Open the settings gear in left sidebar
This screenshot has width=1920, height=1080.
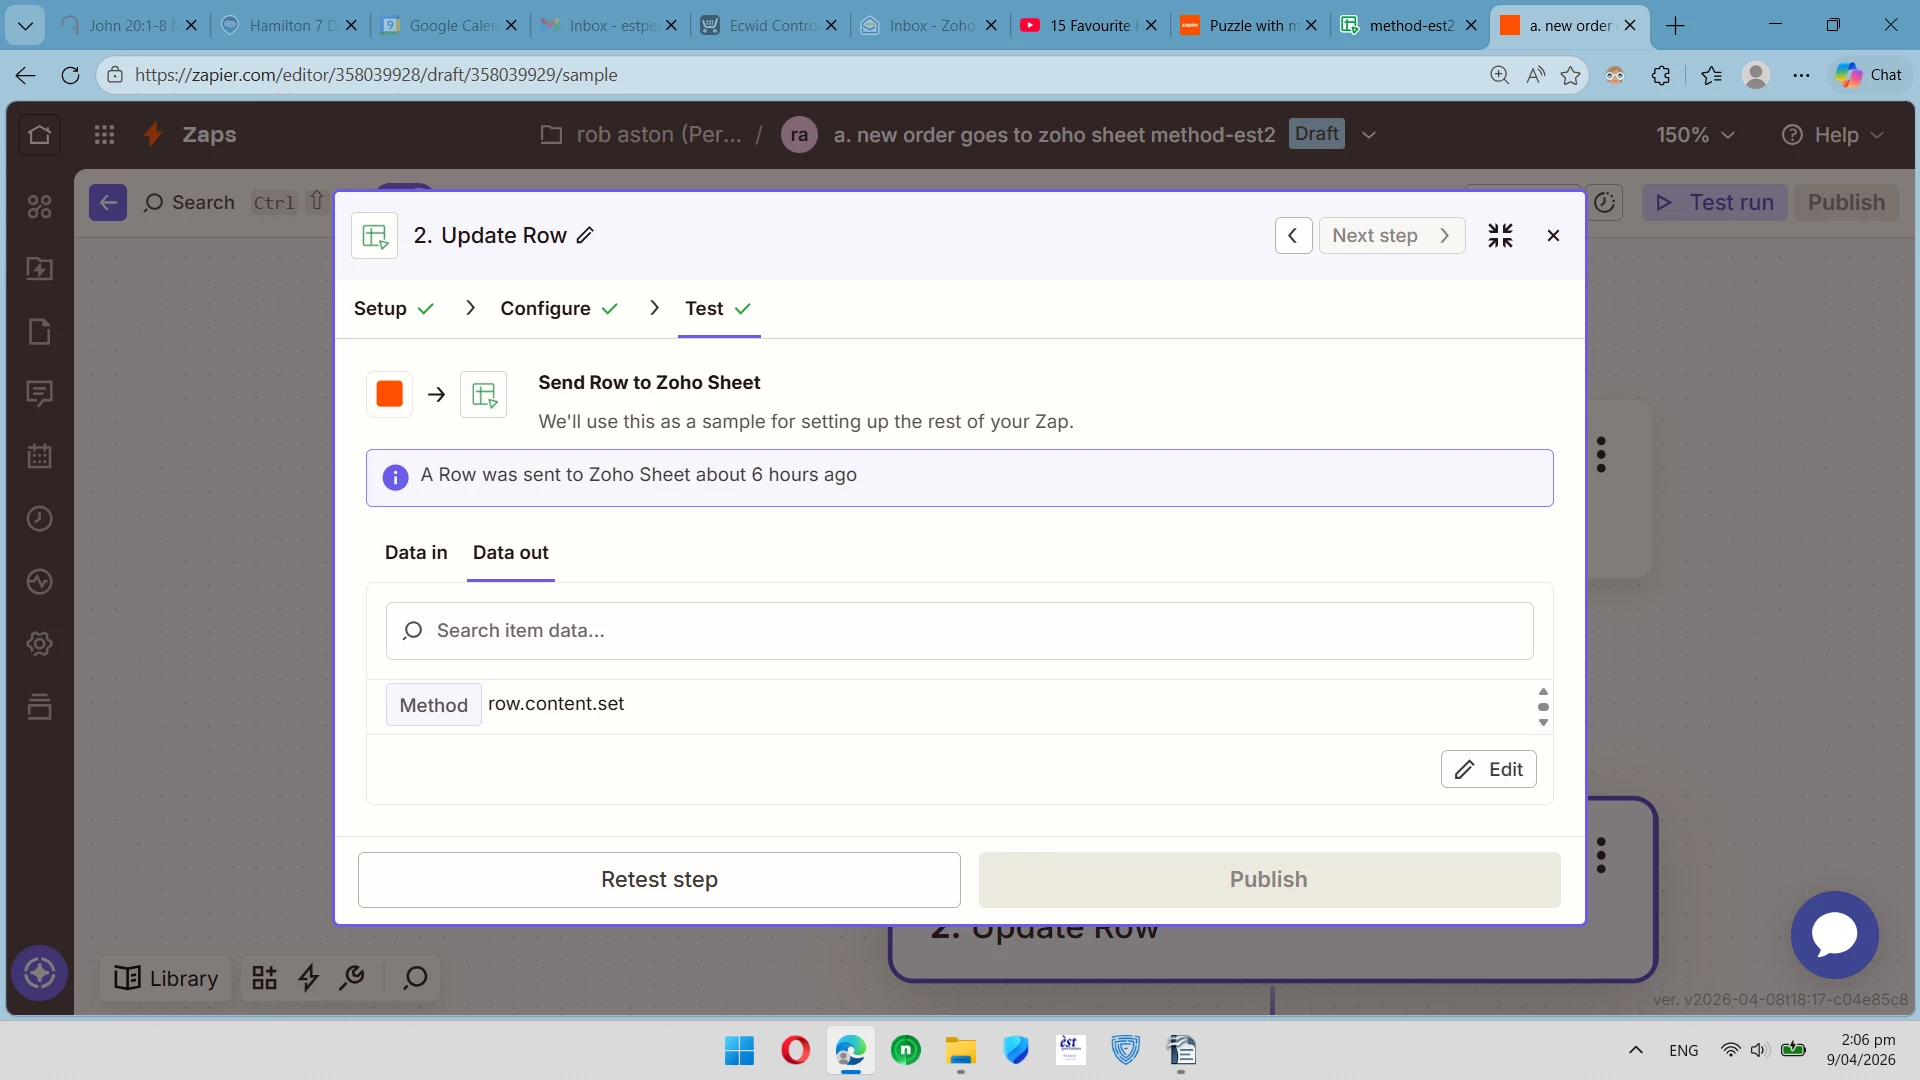point(39,644)
